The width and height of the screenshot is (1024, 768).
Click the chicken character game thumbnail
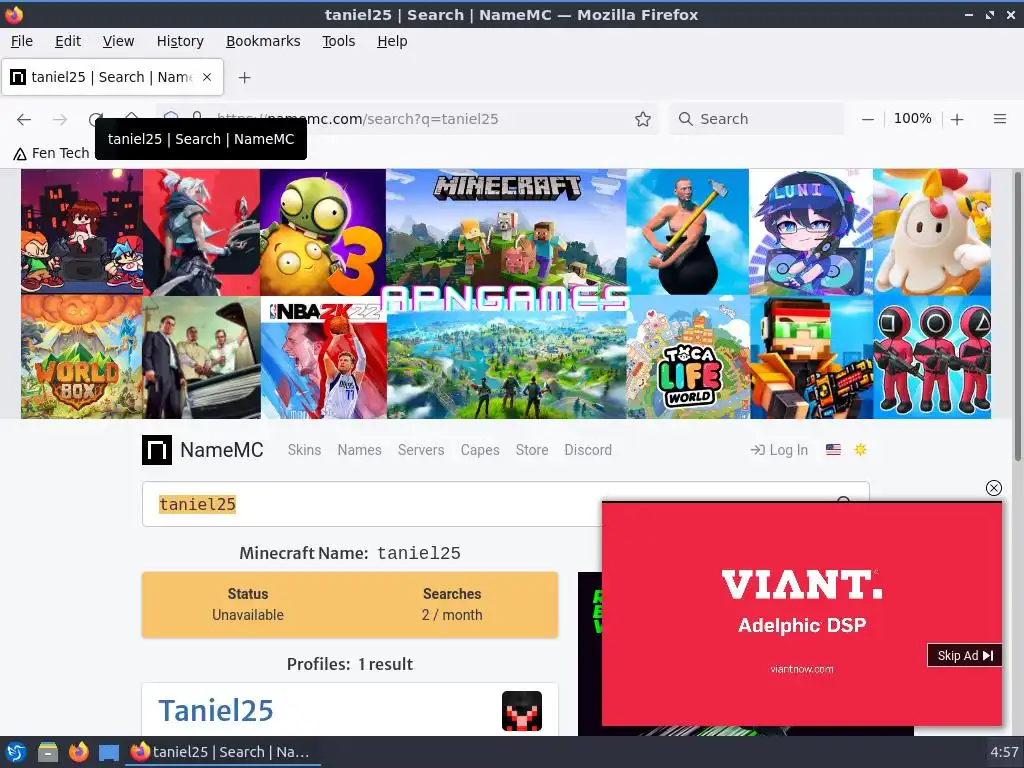[932, 232]
